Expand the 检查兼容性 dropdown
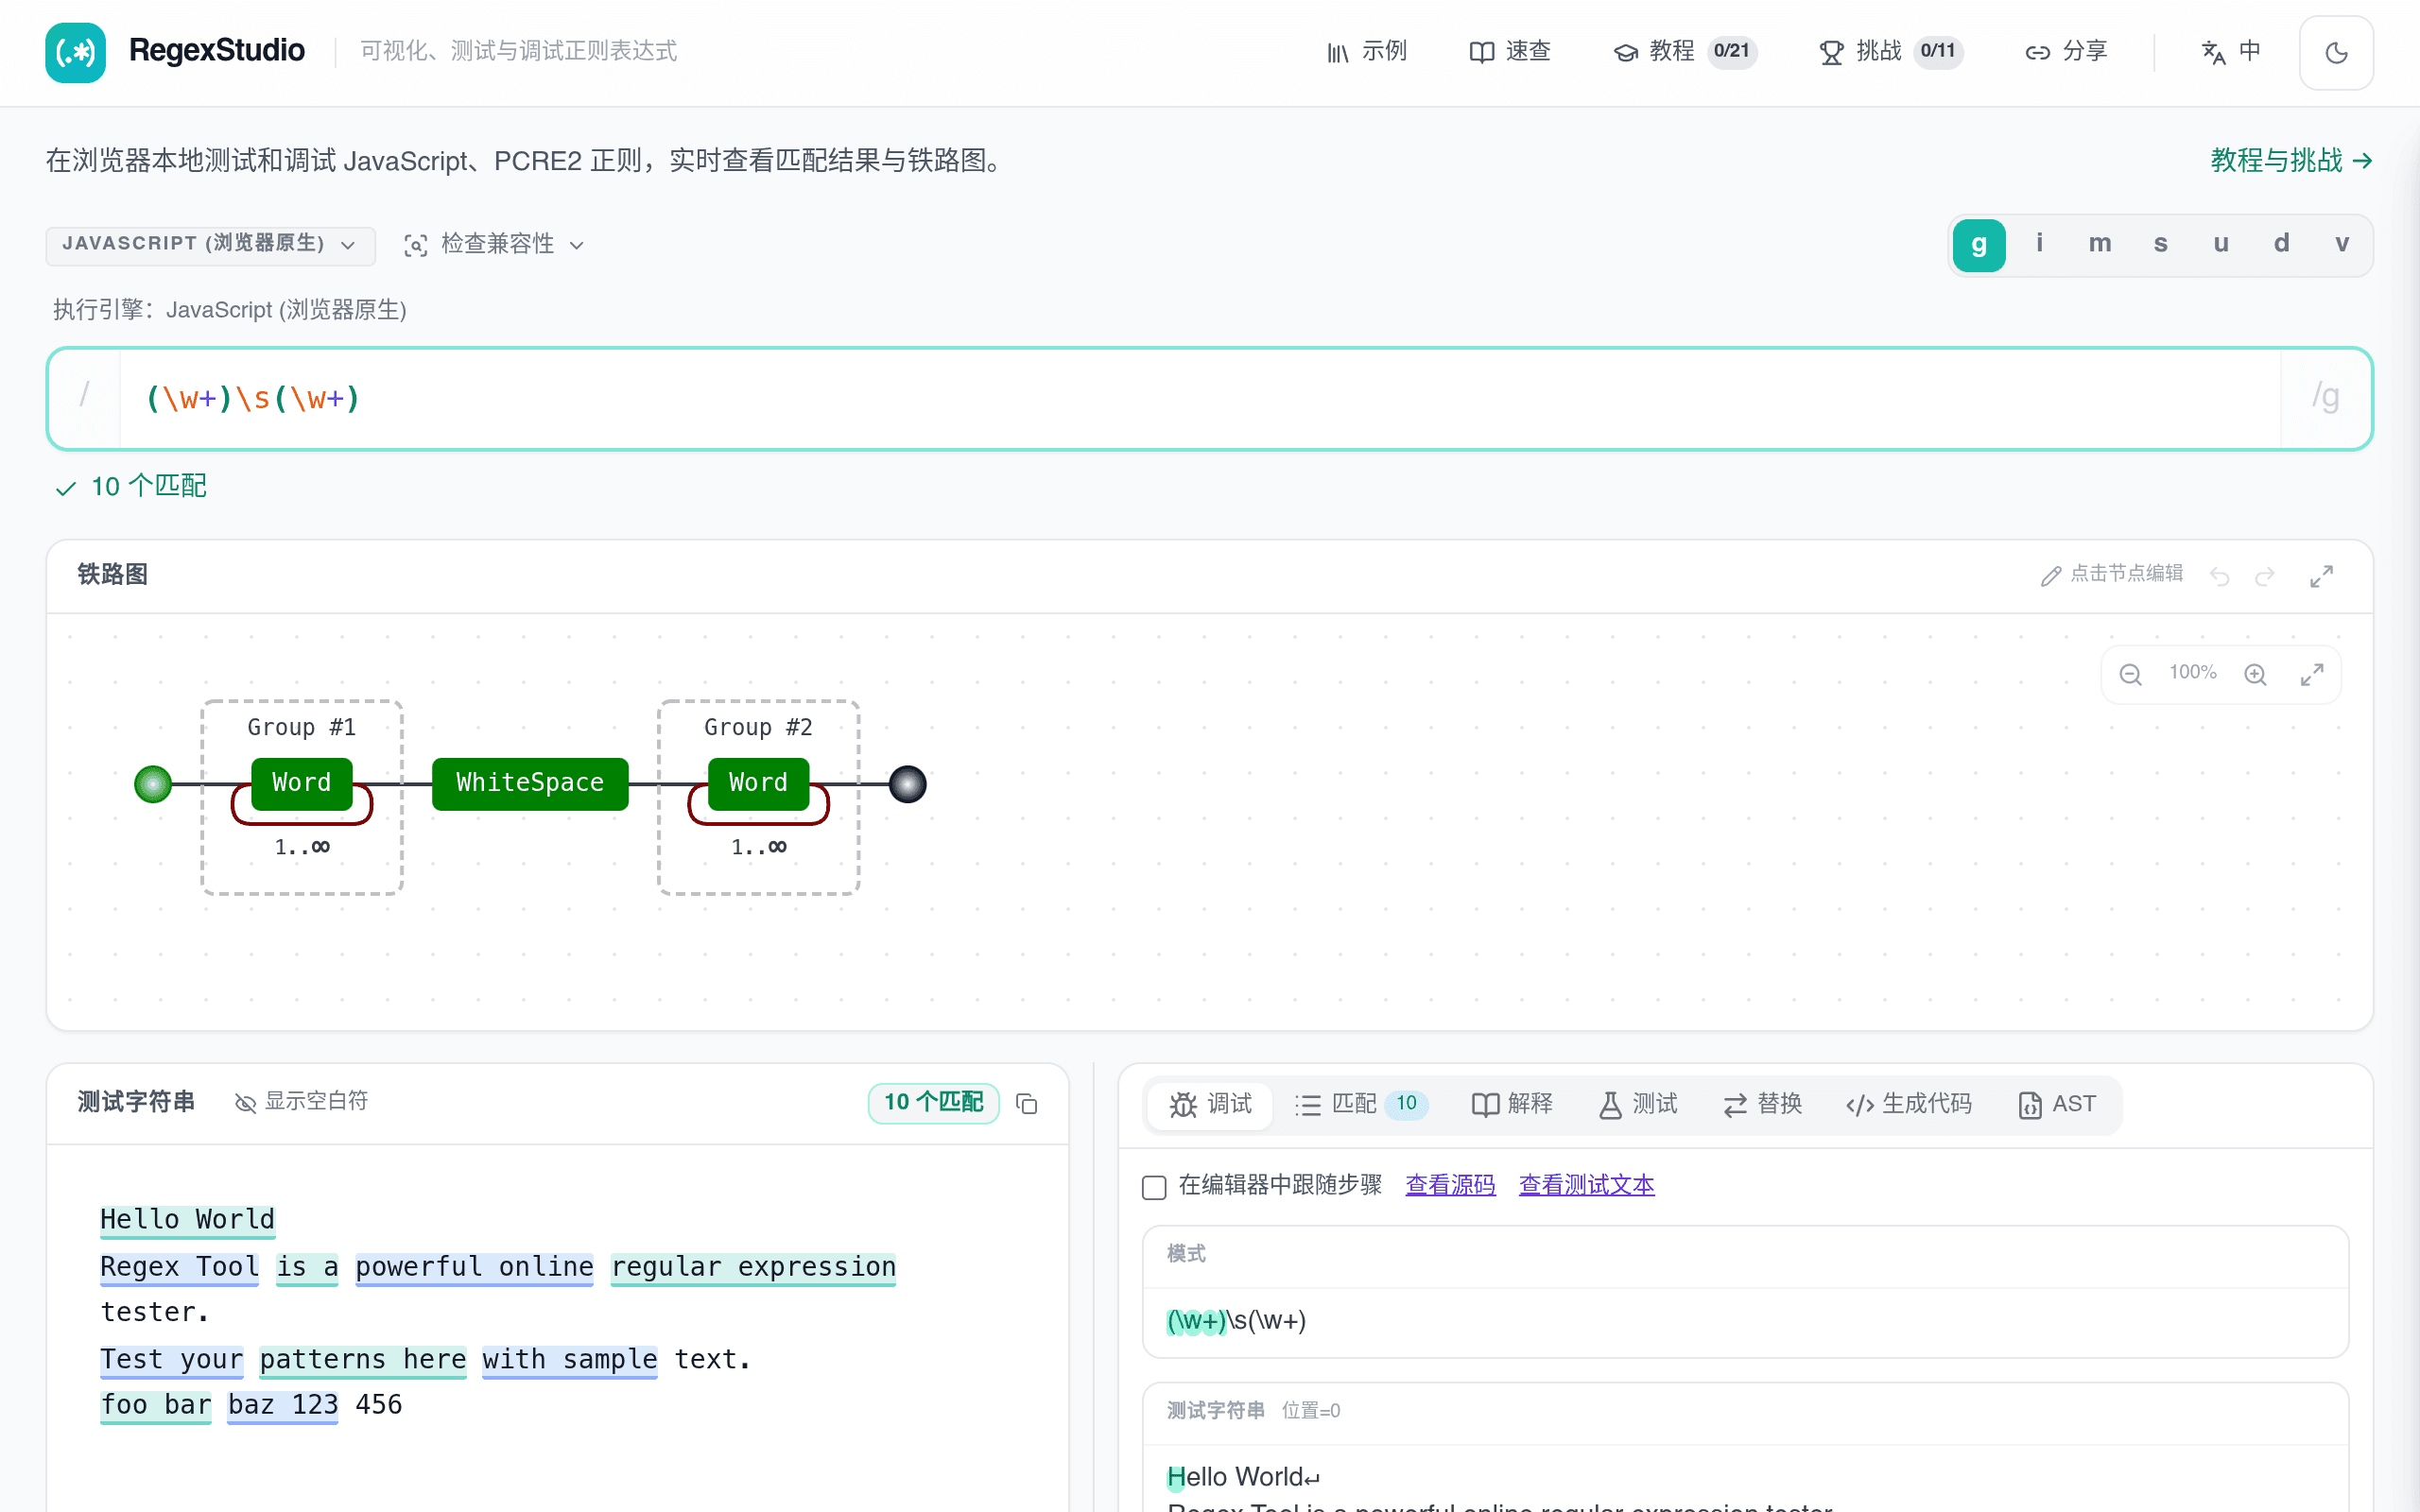The height and width of the screenshot is (1512, 2420). coord(494,245)
